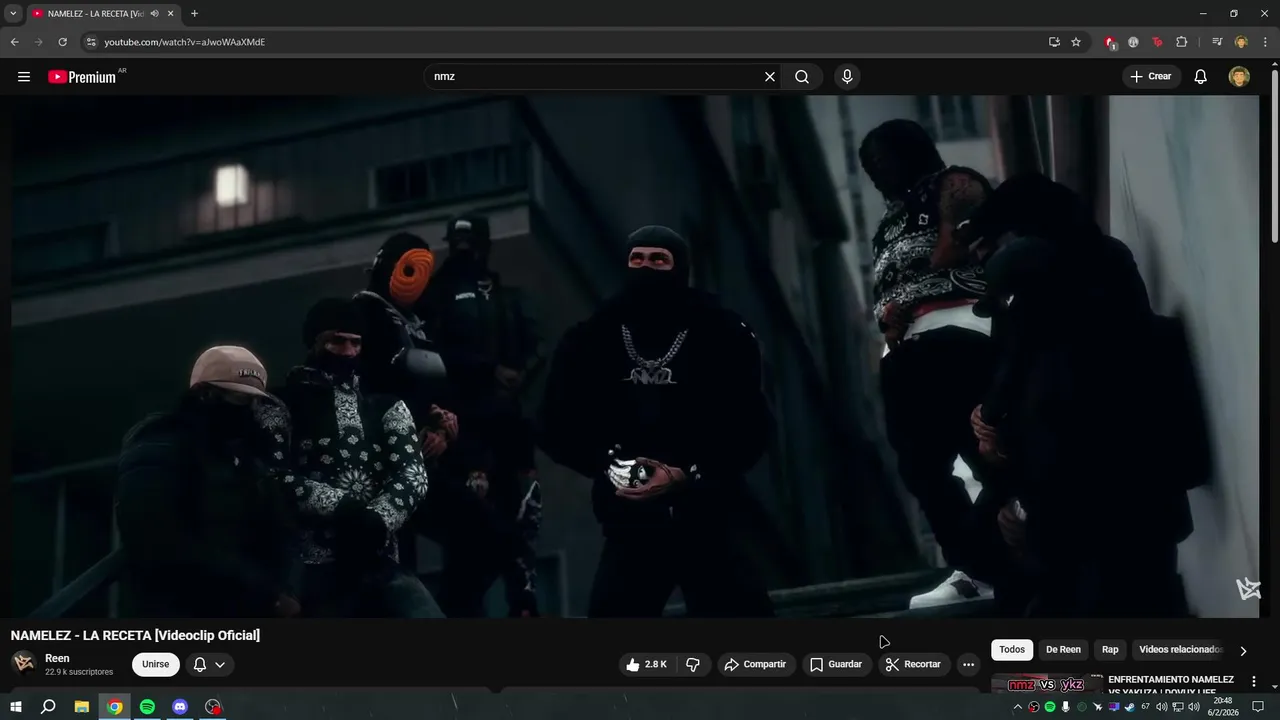Start voice search with the microphone
The image size is (1280, 720).
tap(847, 77)
